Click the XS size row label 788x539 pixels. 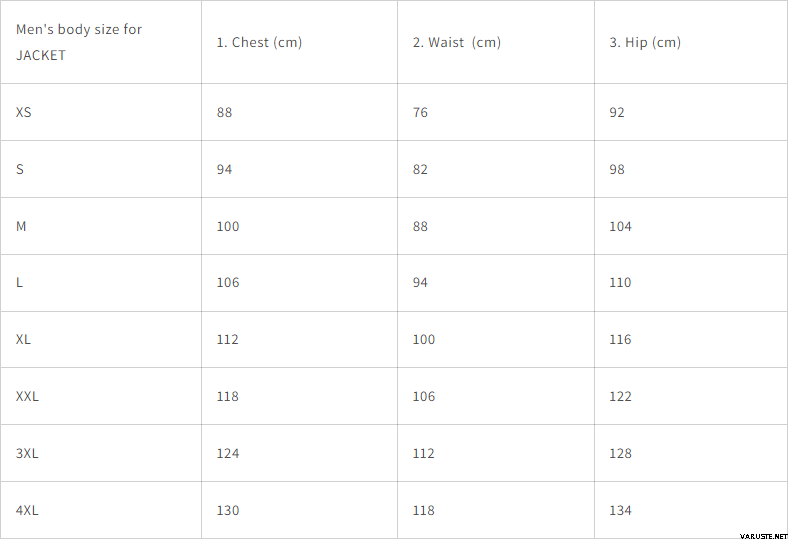(24, 112)
